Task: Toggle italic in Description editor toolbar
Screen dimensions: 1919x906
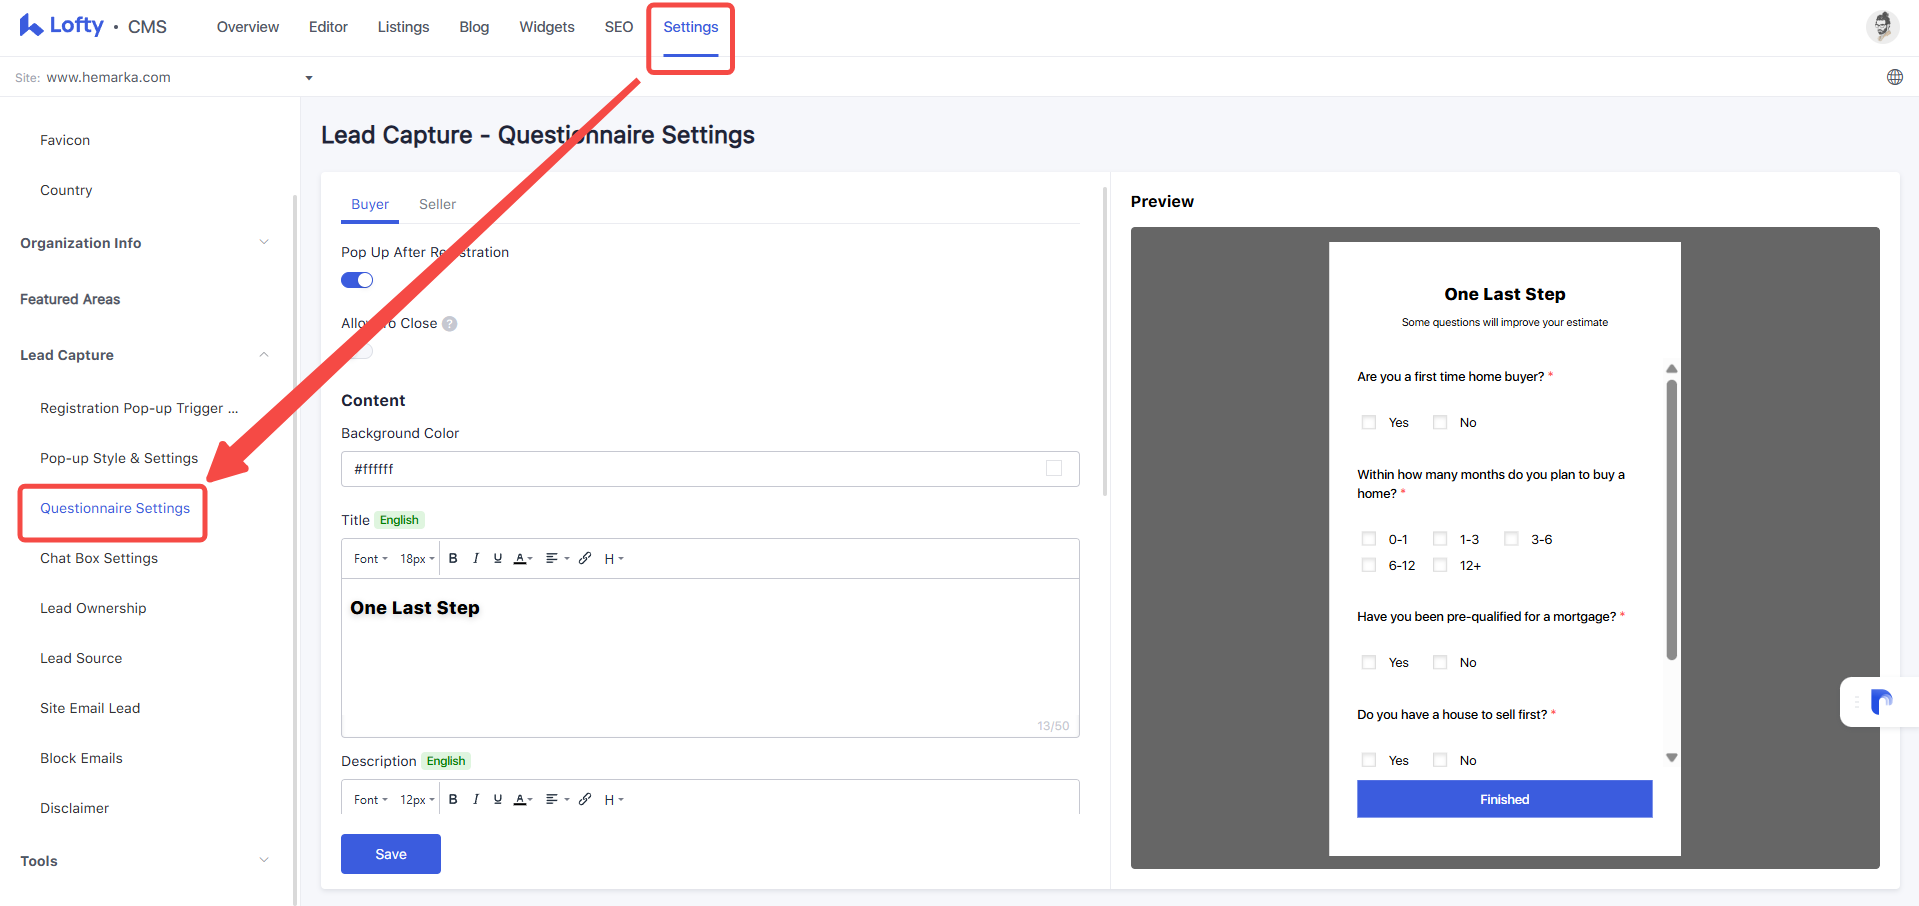Action: coord(475,799)
